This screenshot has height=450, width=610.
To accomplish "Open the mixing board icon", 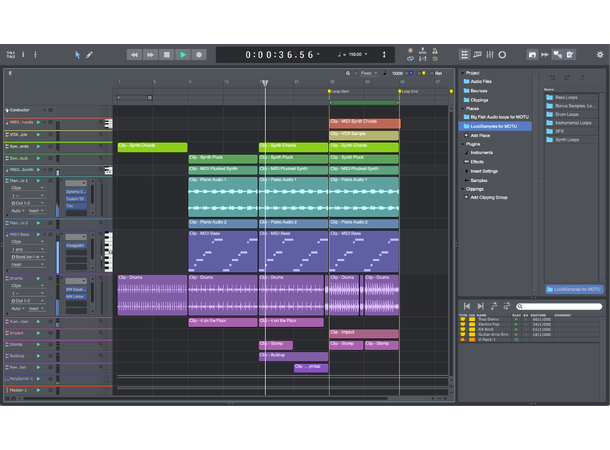I will pyautogui.click(x=490, y=55).
